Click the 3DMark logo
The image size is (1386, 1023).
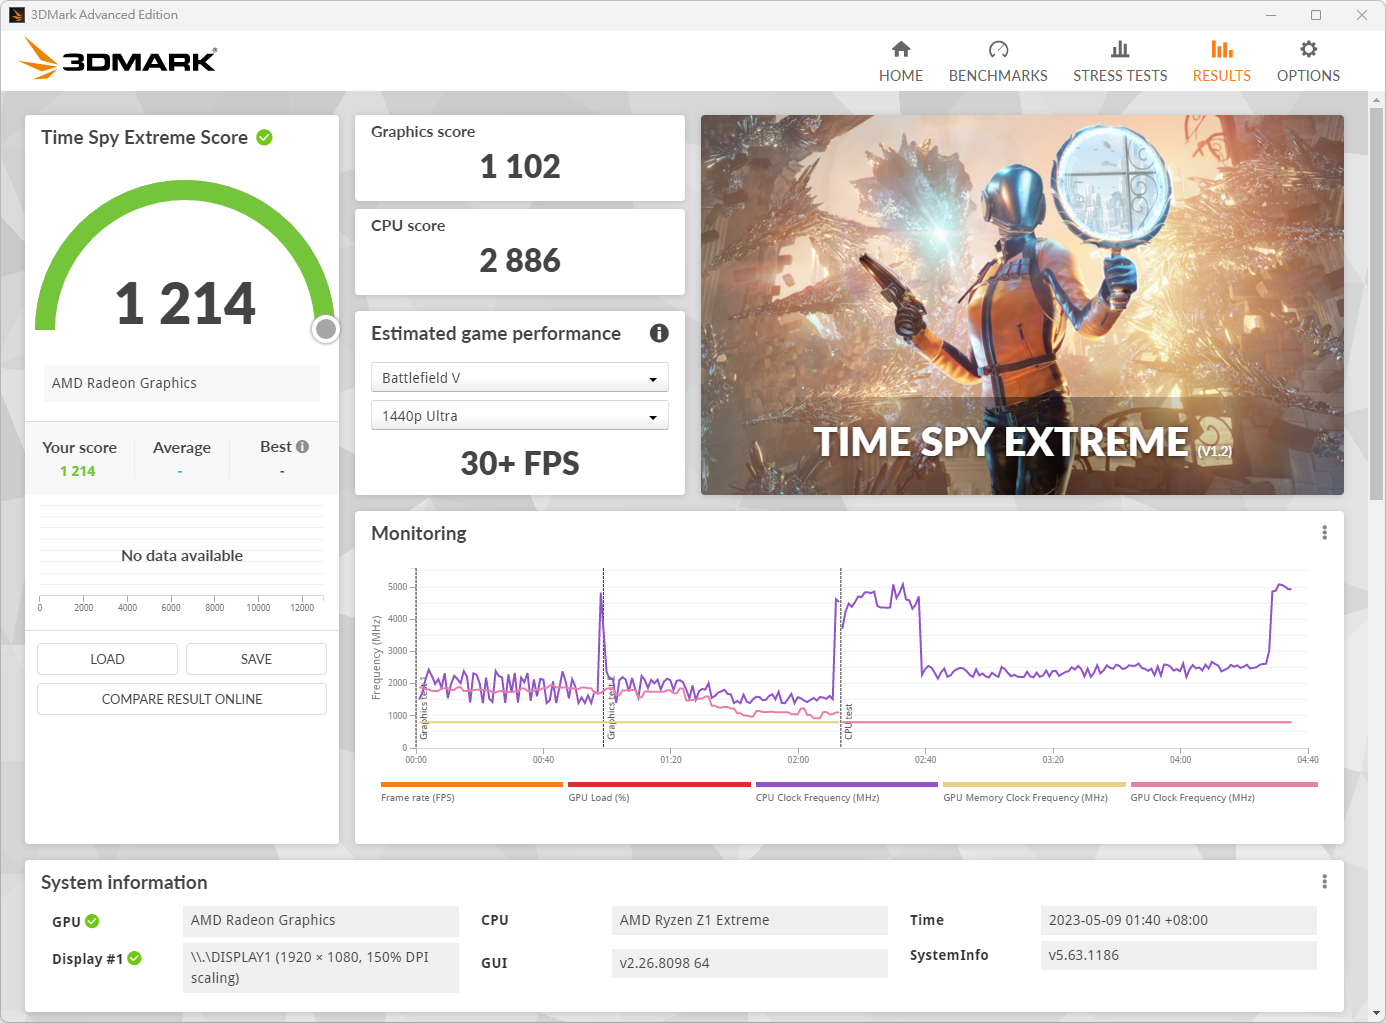tap(118, 59)
